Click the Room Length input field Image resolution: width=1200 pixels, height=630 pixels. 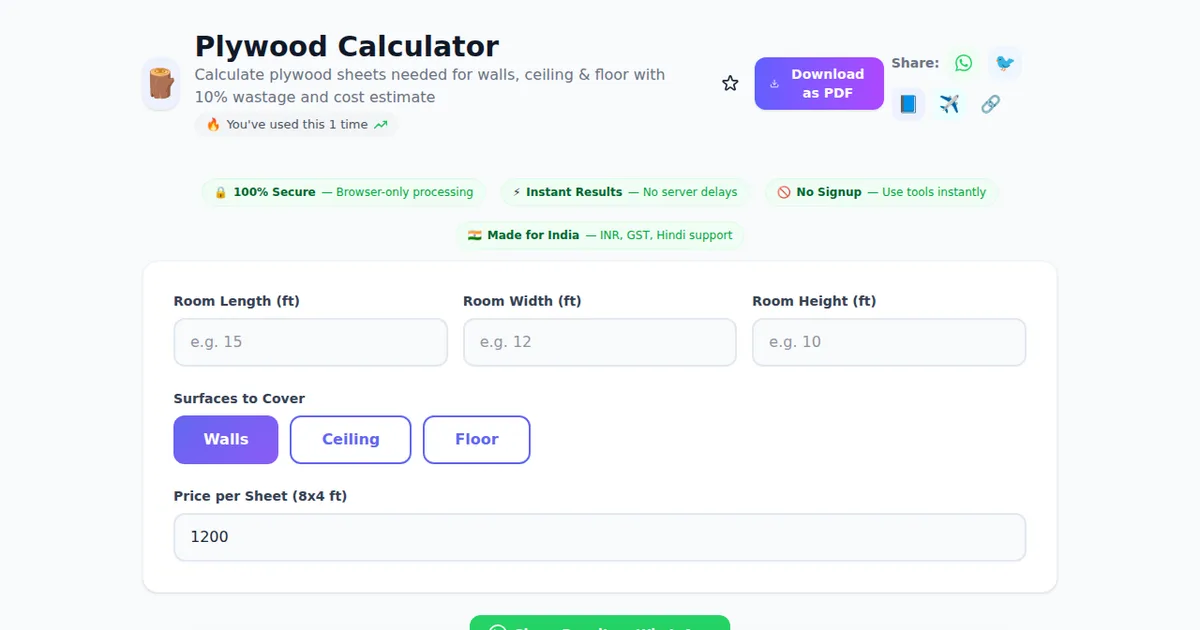pos(310,342)
